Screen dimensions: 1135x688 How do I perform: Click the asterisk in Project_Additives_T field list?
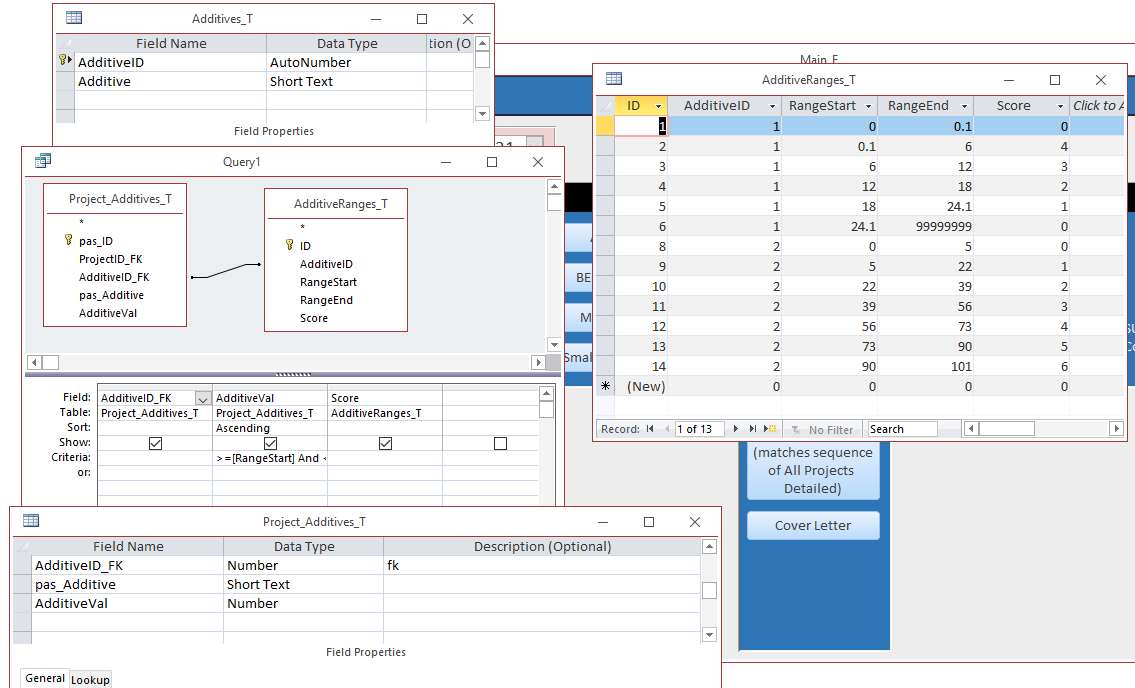(x=82, y=222)
